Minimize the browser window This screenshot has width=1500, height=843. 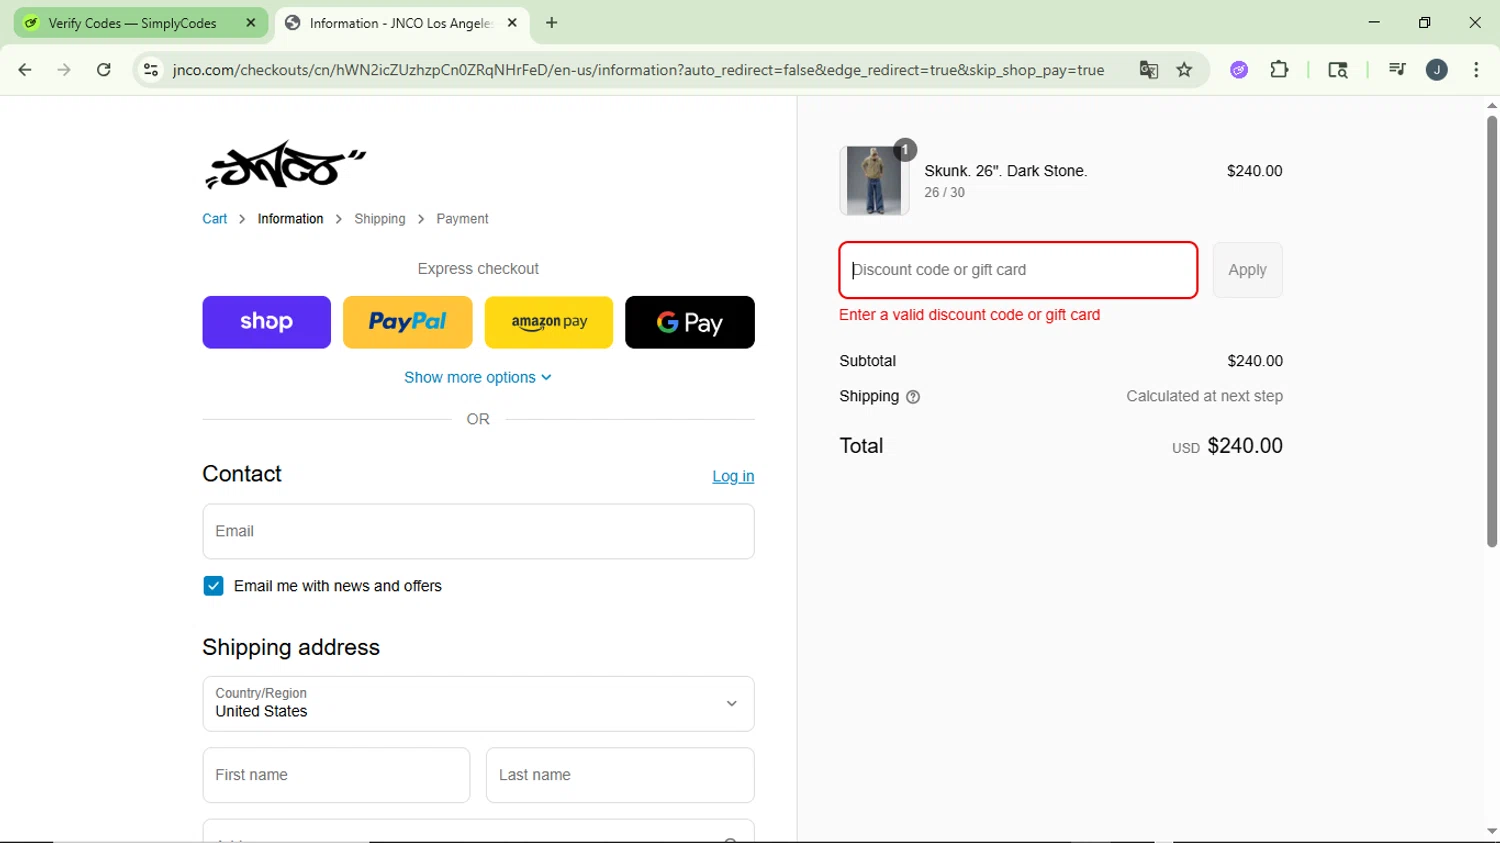[x=1374, y=22]
